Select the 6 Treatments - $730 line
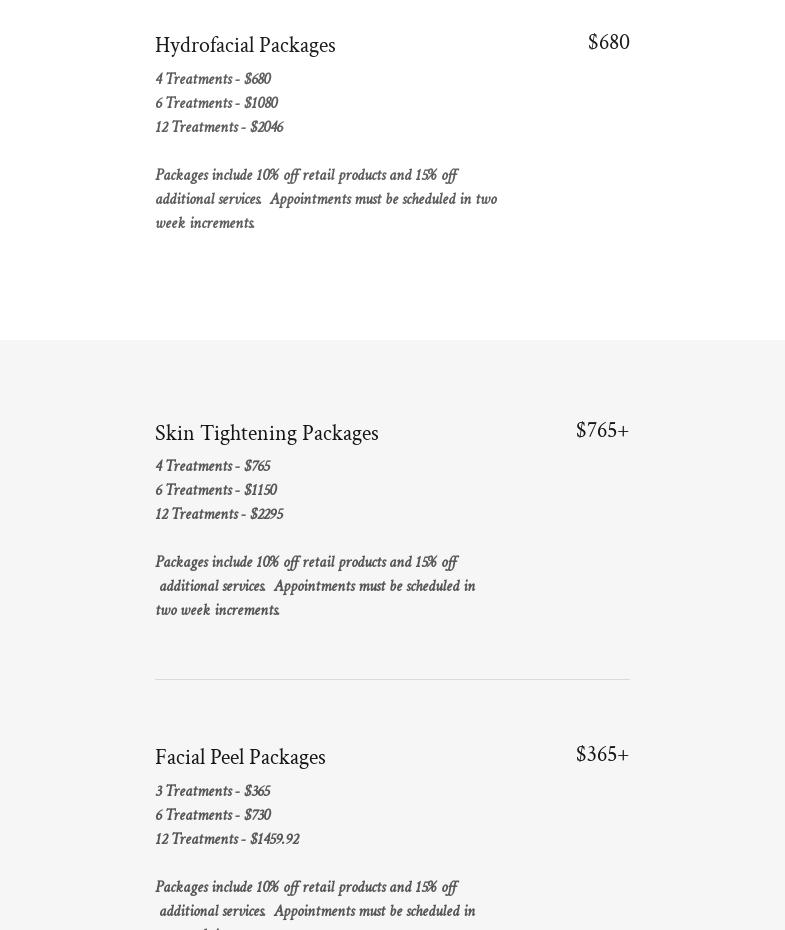Image resolution: width=785 pixels, height=930 pixels. [x=213, y=816]
